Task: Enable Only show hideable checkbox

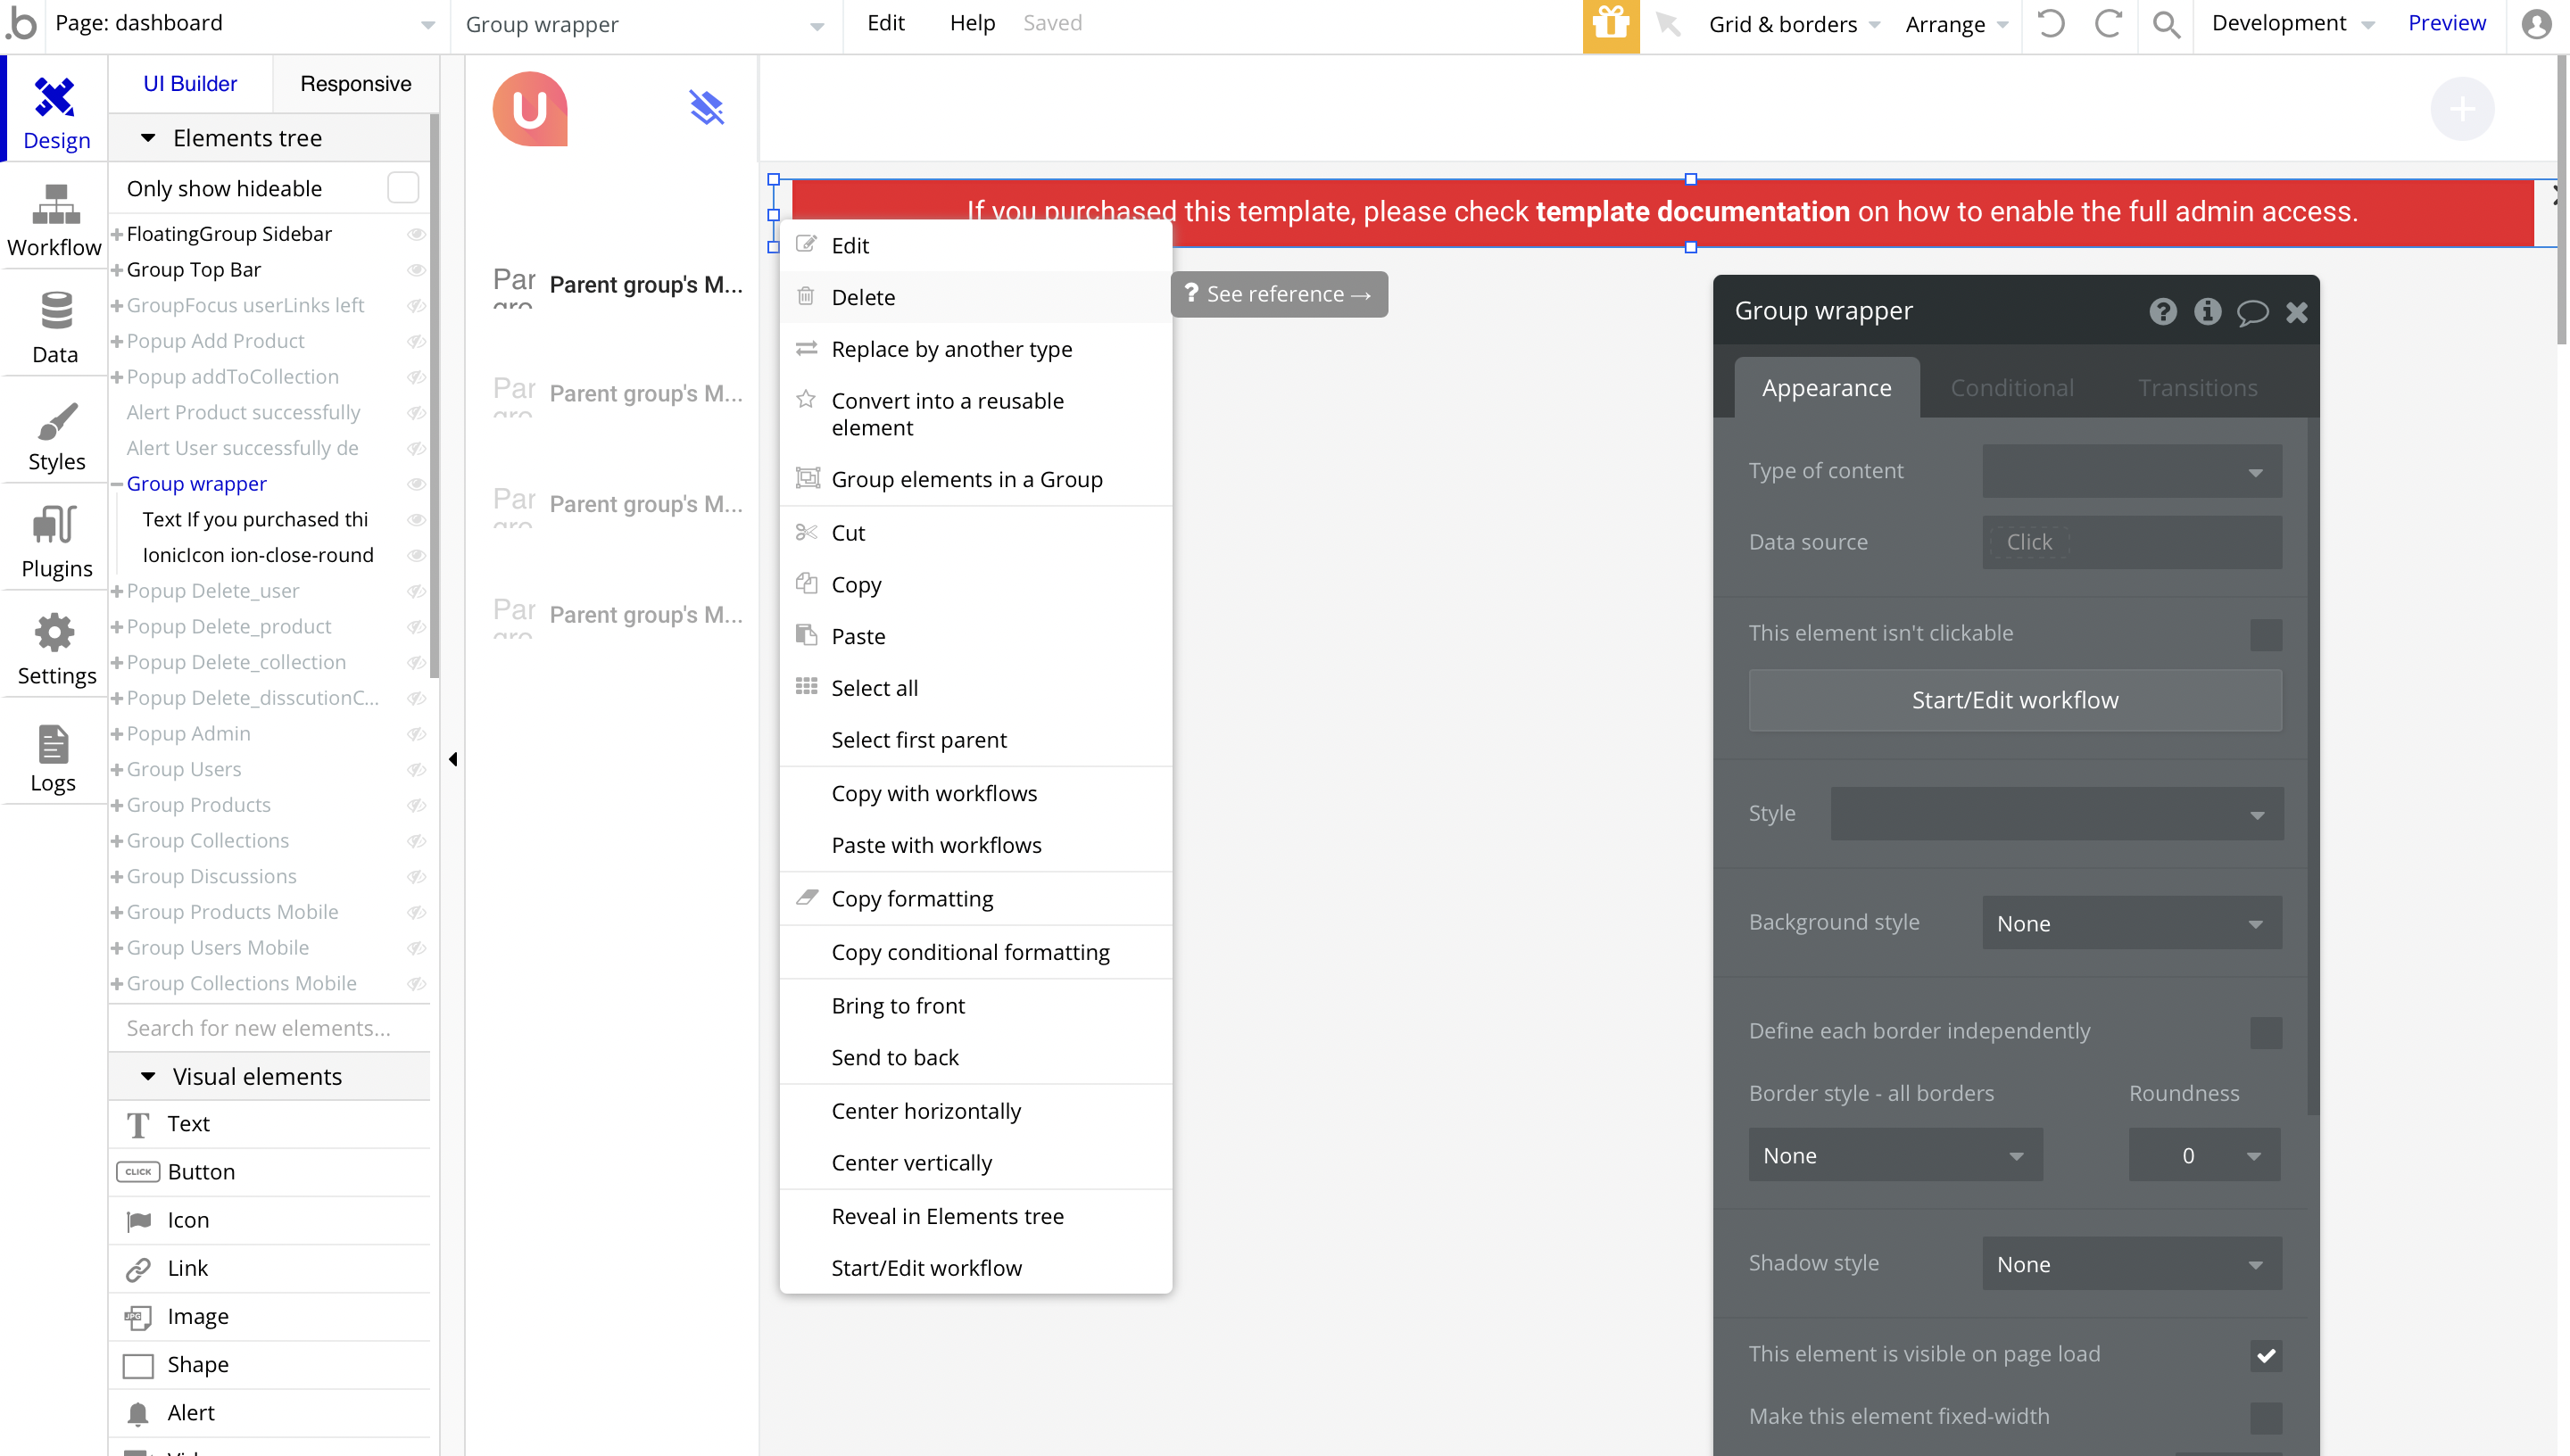Action: coord(402,188)
